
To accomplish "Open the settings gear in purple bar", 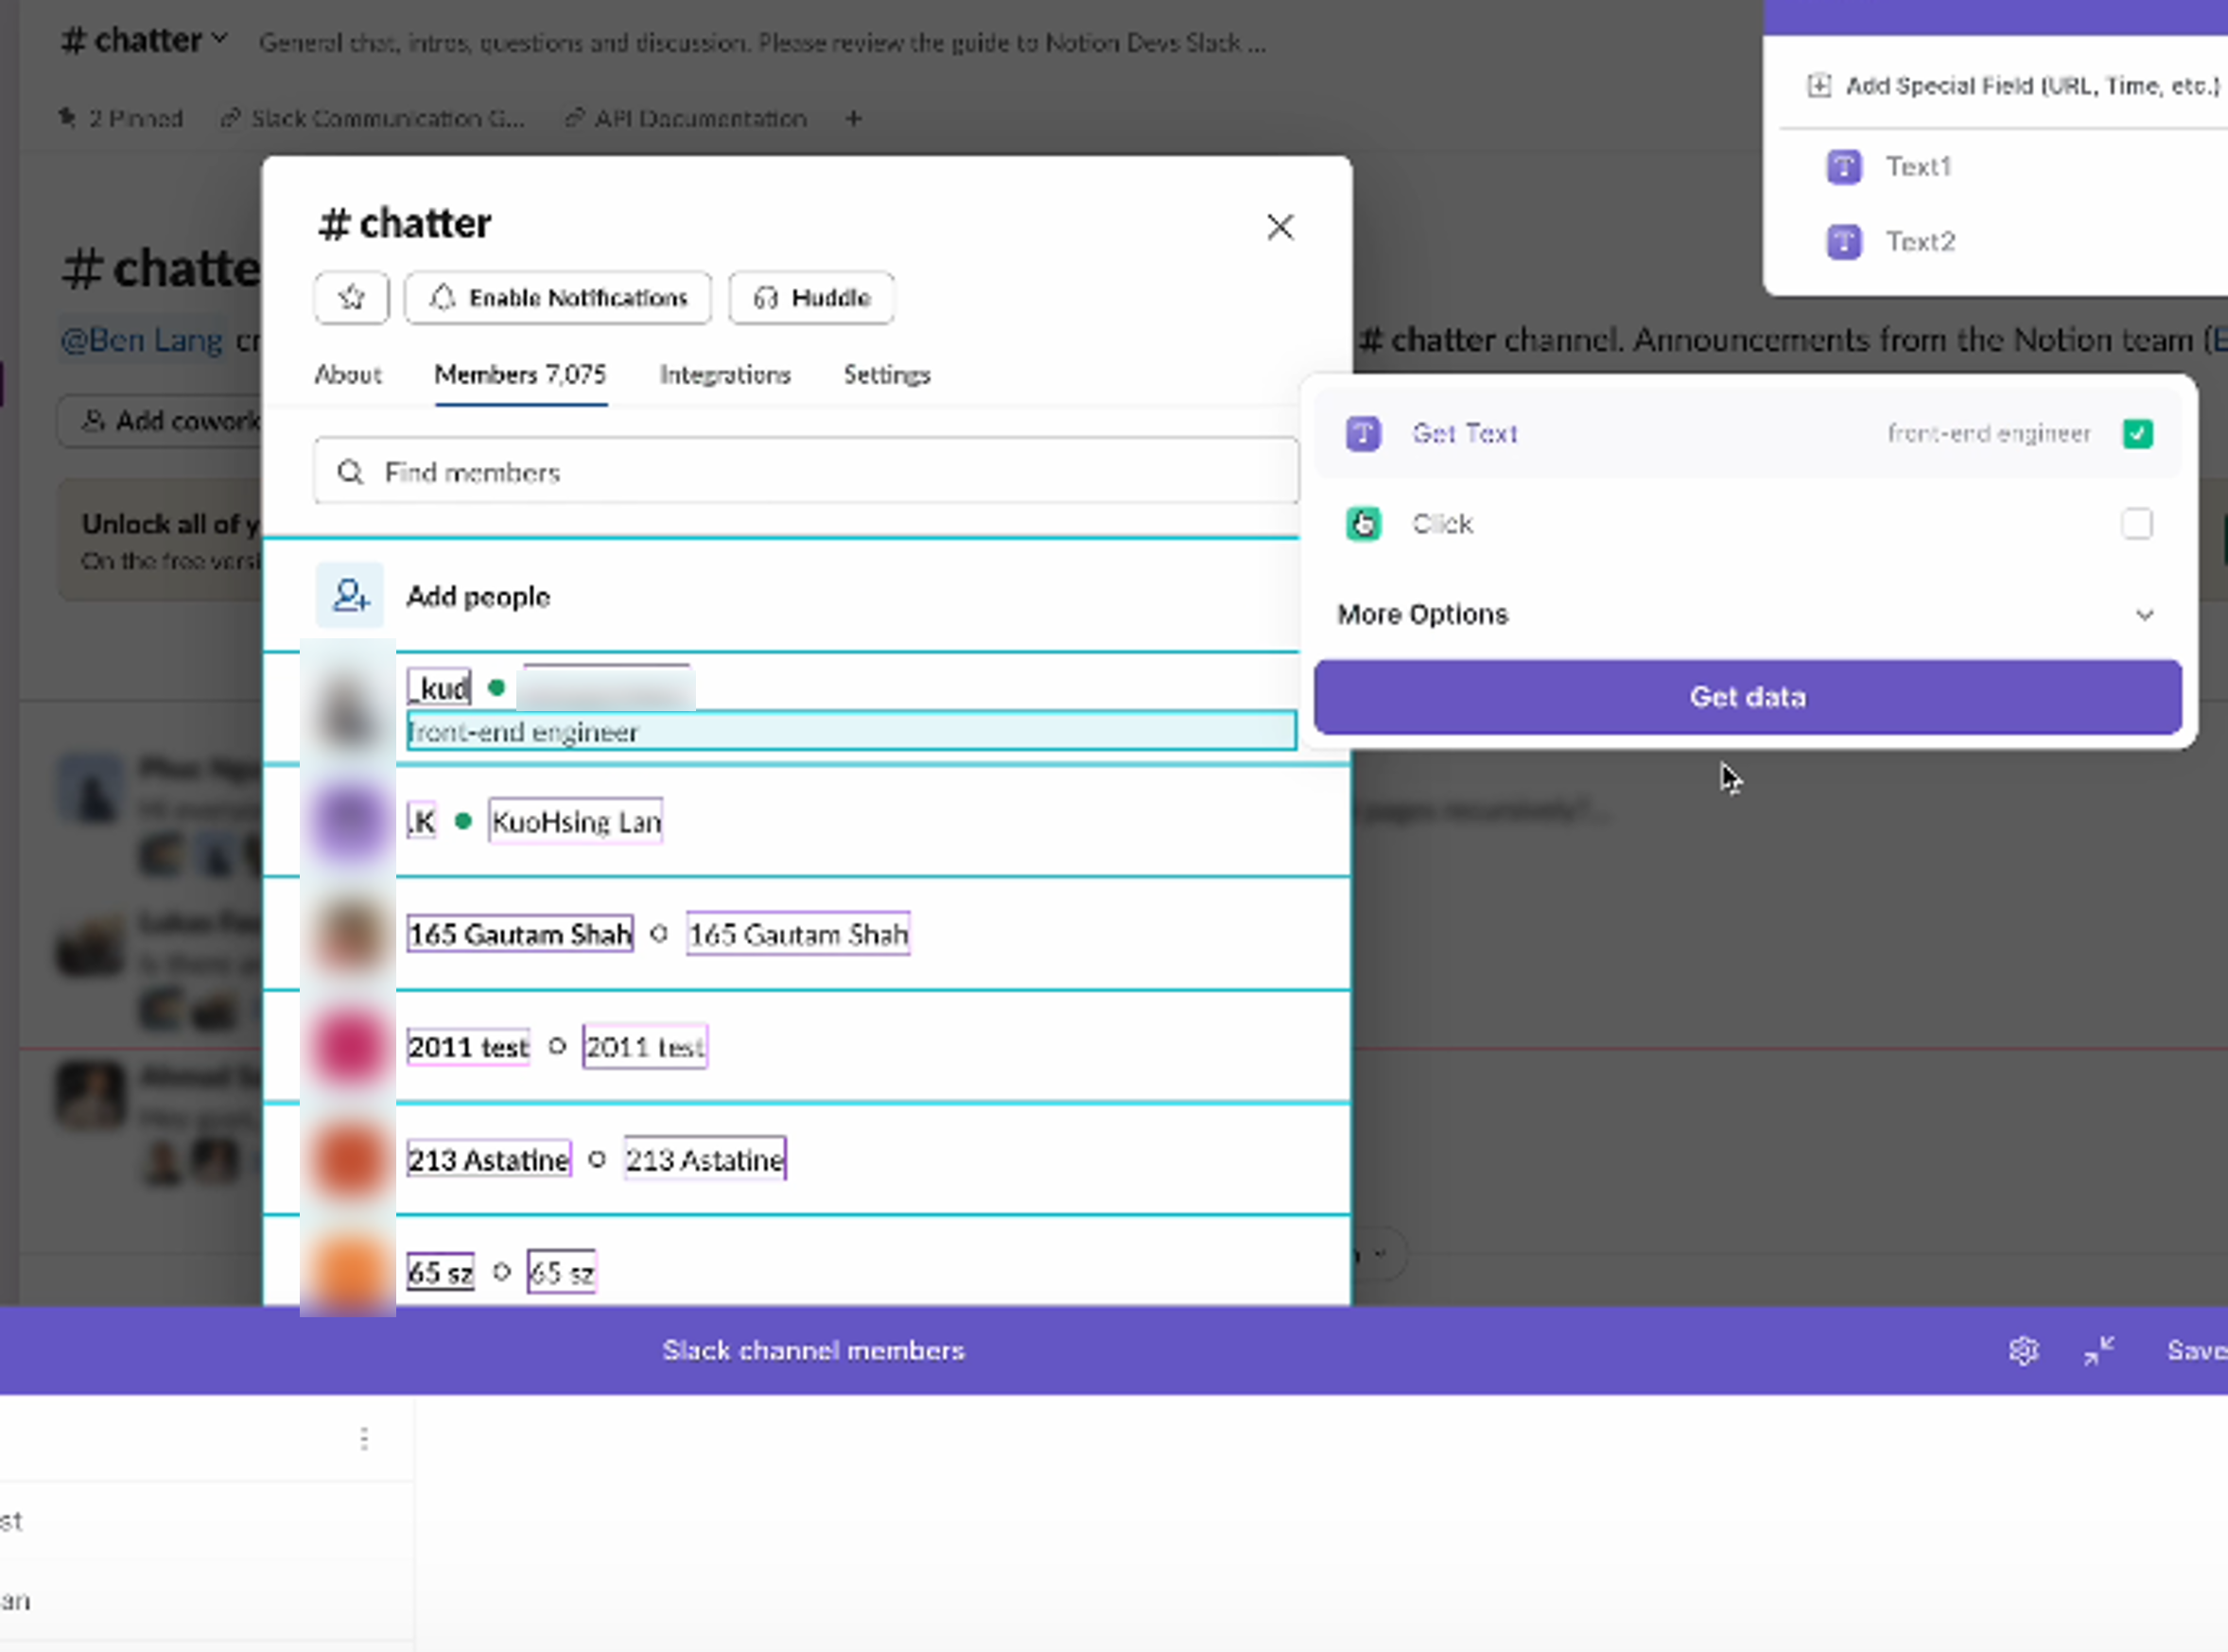I will (2023, 1350).
